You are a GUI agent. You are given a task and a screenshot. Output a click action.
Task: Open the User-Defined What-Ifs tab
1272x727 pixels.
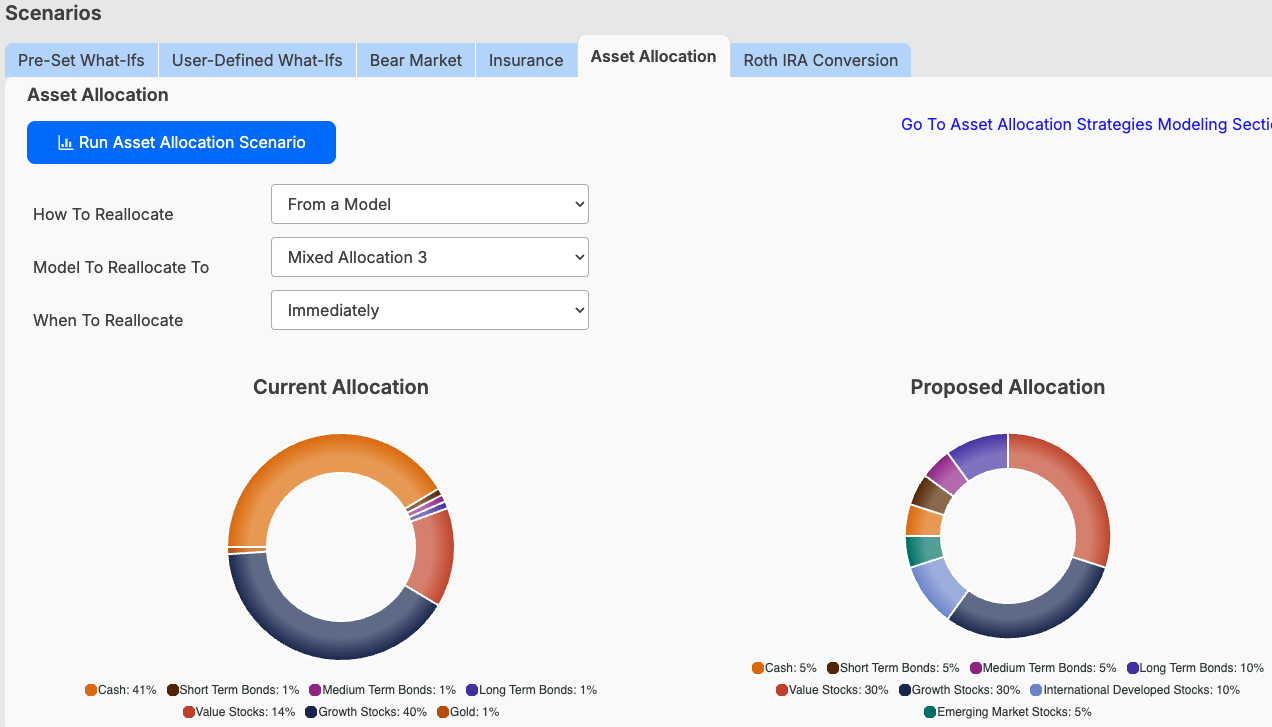pos(256,60)
